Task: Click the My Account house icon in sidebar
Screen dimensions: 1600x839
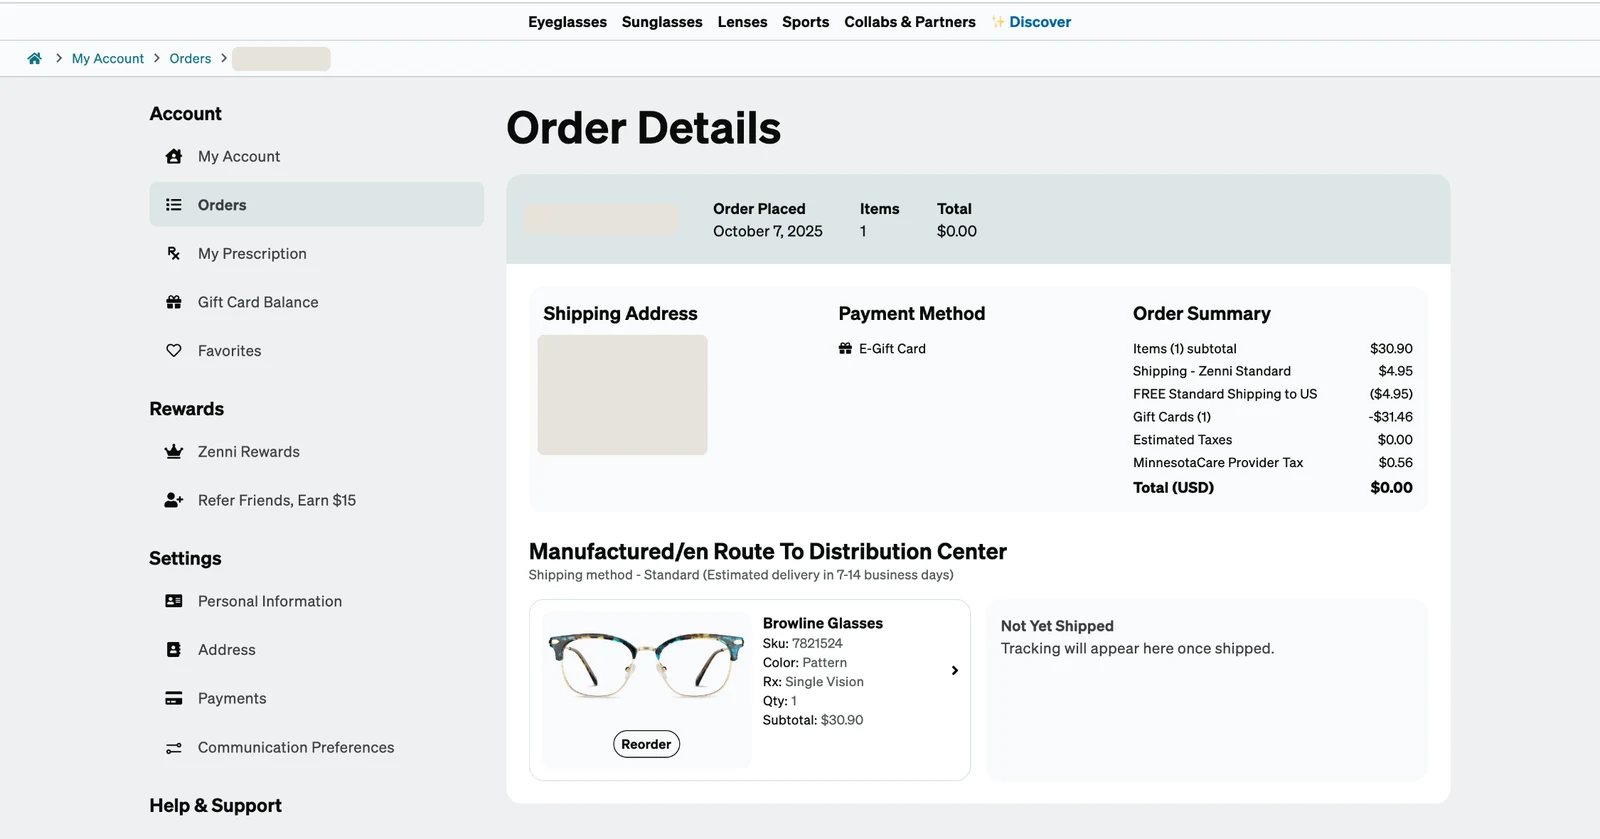Action: [x=174, y=156]
